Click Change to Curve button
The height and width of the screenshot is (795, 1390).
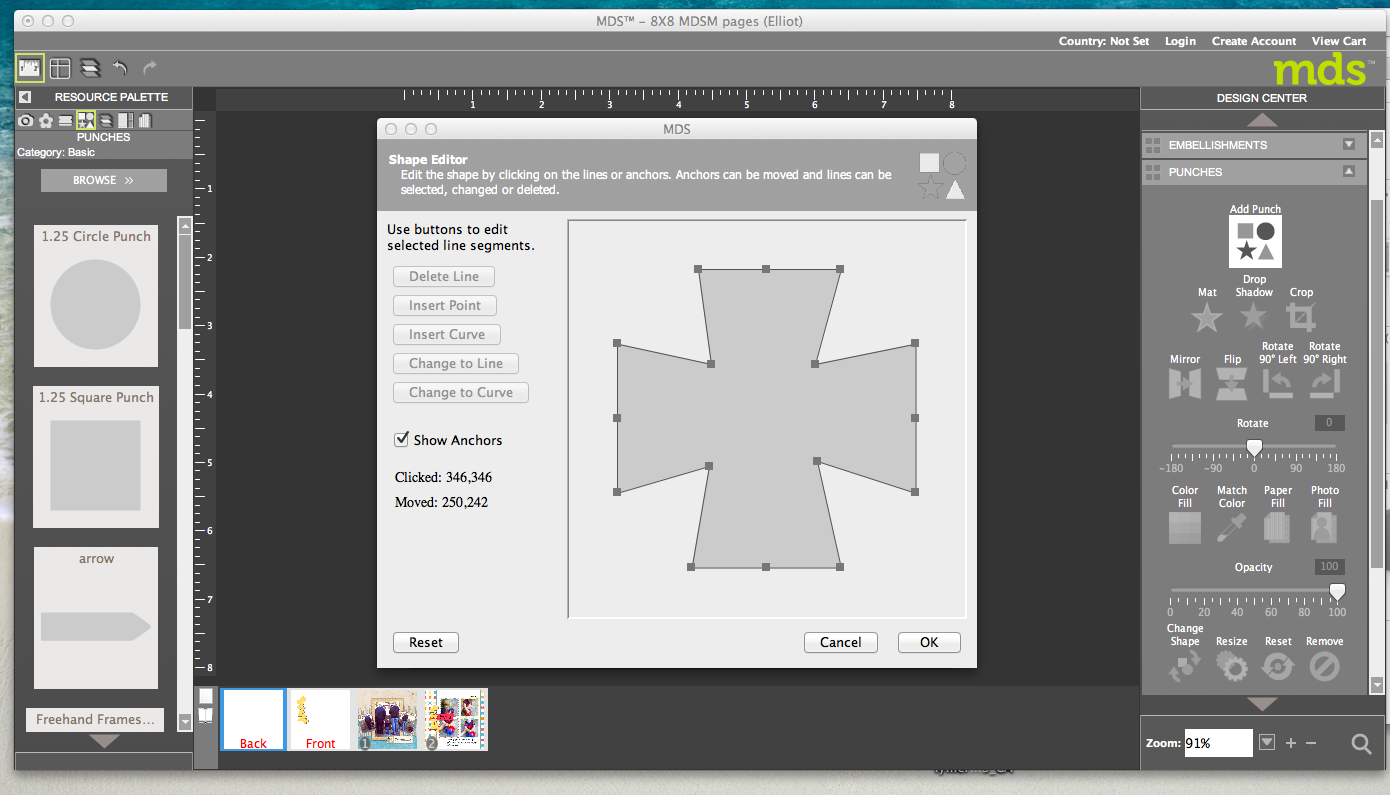pos(461,392)
